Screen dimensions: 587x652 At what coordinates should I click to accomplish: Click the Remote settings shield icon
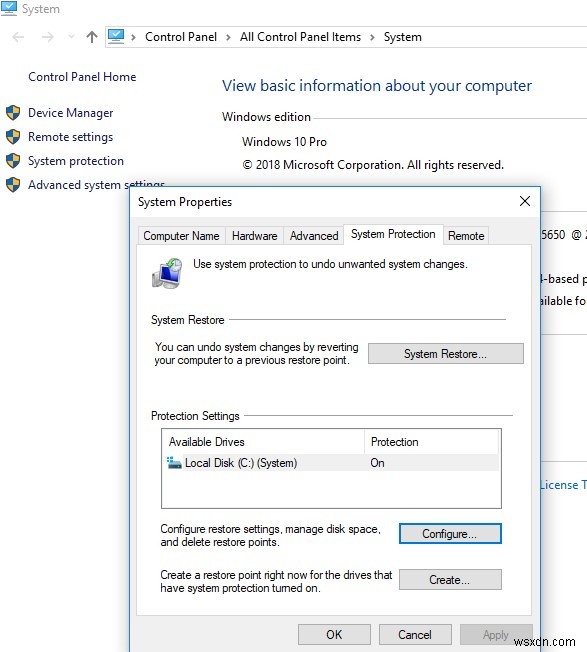pos(13,137)
